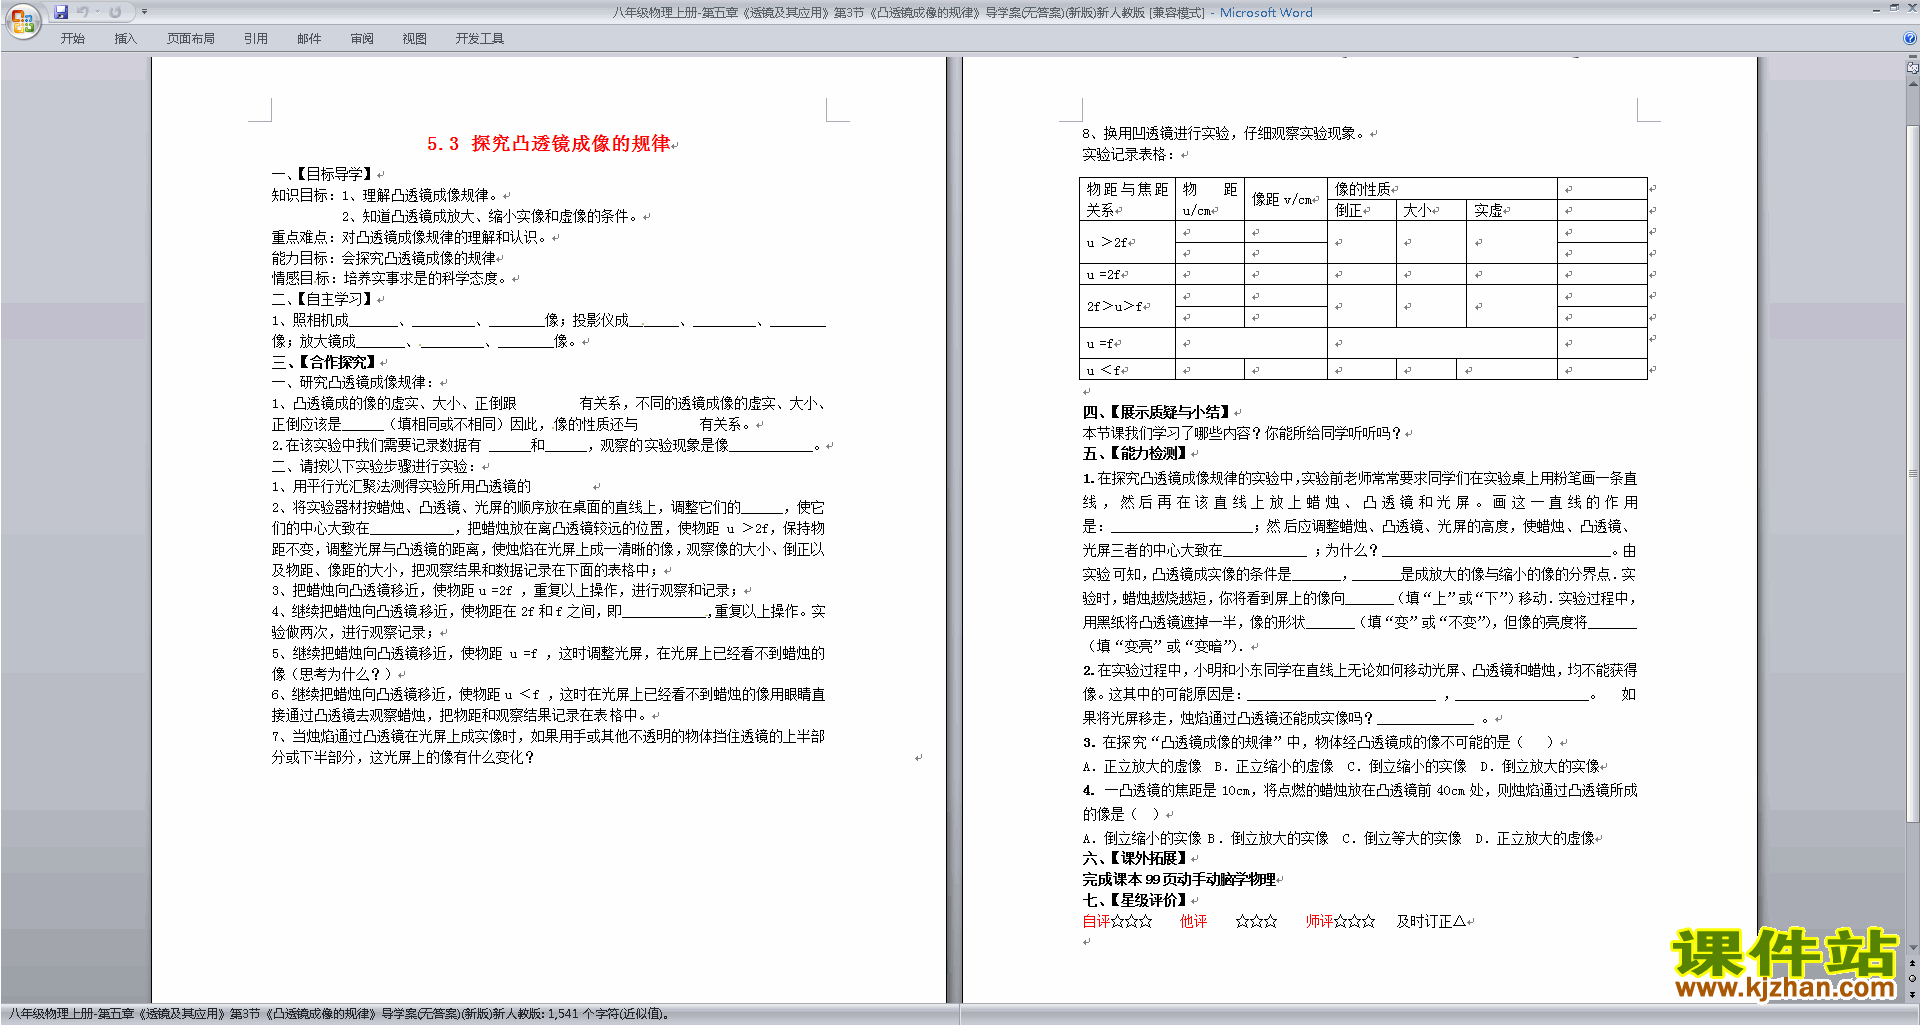This screenshot has height=1025, width=1920.
Task: Click the word count 1,541 个字符 in status bar
Action: tap(608, 1014)
